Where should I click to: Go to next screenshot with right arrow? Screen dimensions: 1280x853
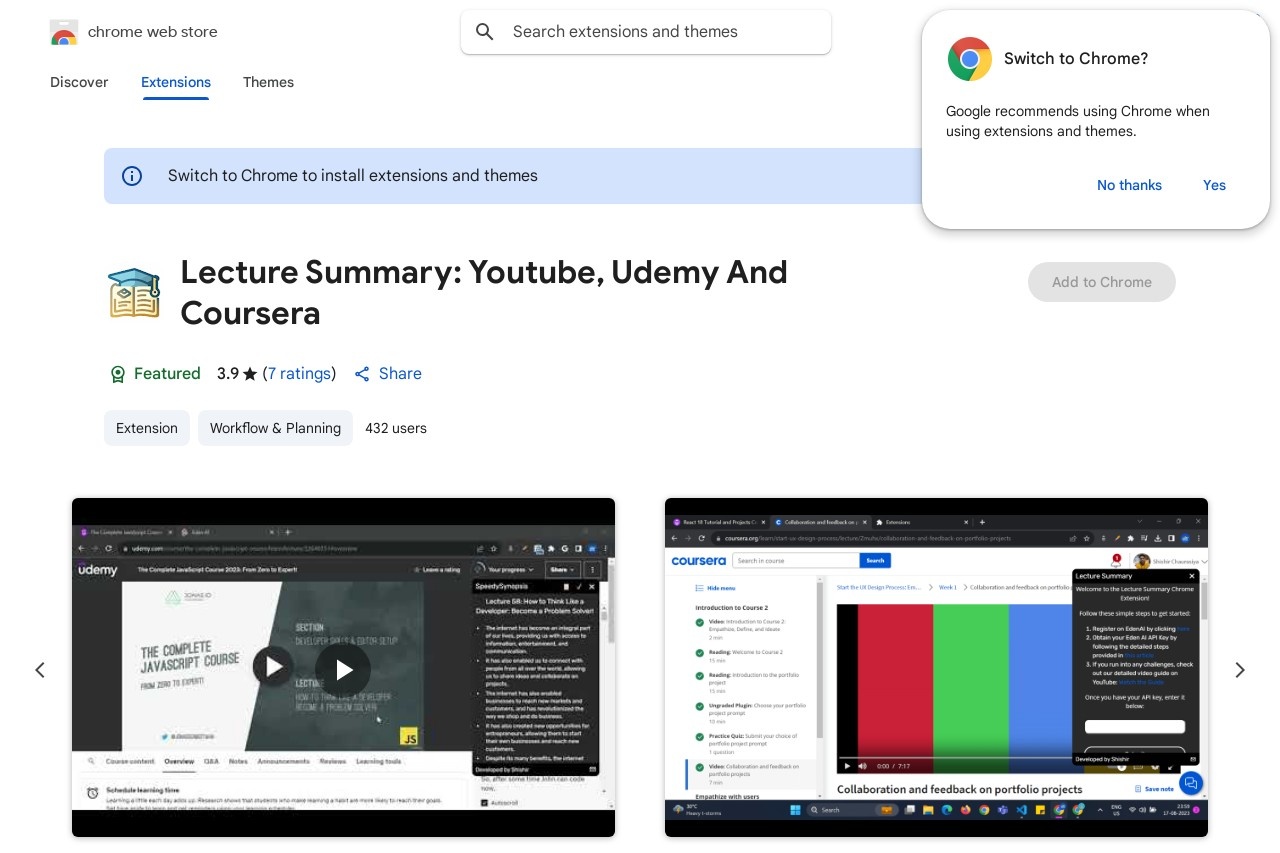point(1240,670)
